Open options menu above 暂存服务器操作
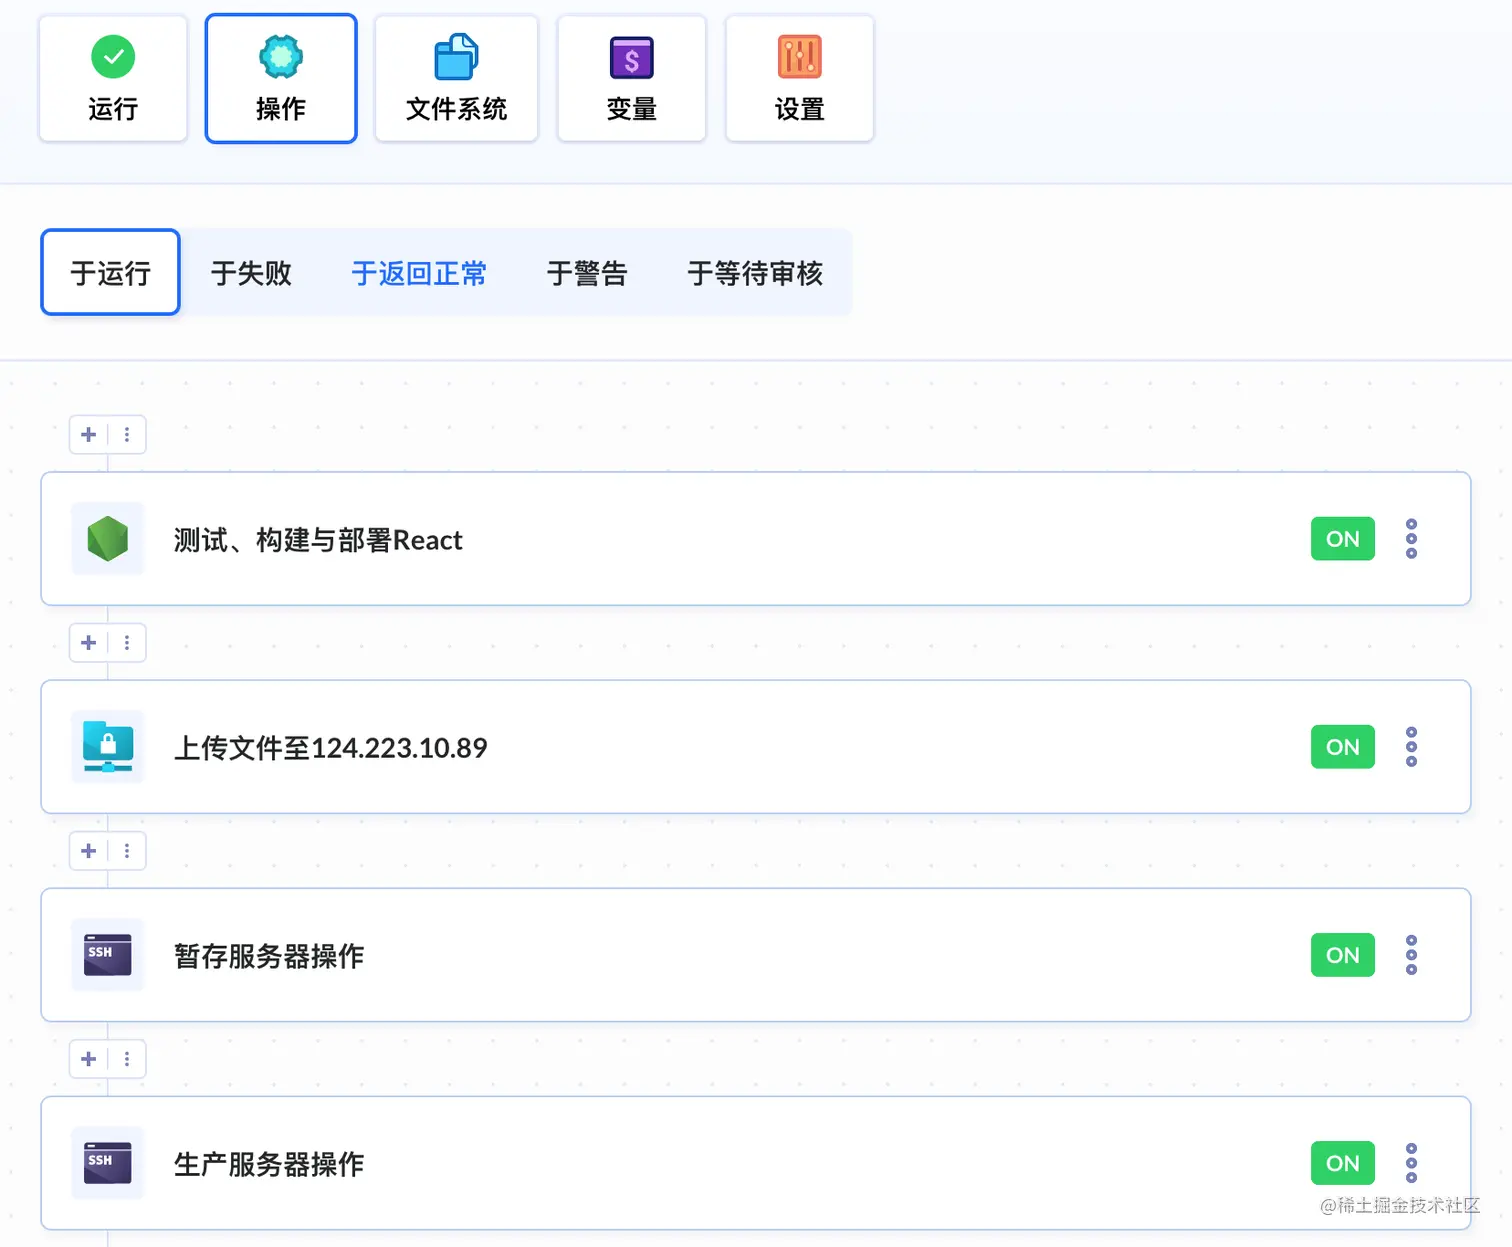 pos(127,850)
